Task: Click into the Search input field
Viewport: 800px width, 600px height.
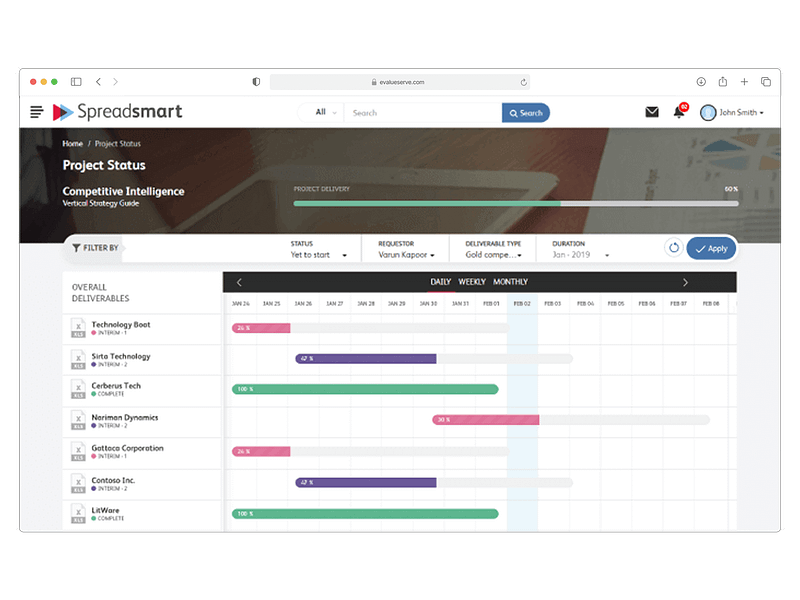Action: 422,113
